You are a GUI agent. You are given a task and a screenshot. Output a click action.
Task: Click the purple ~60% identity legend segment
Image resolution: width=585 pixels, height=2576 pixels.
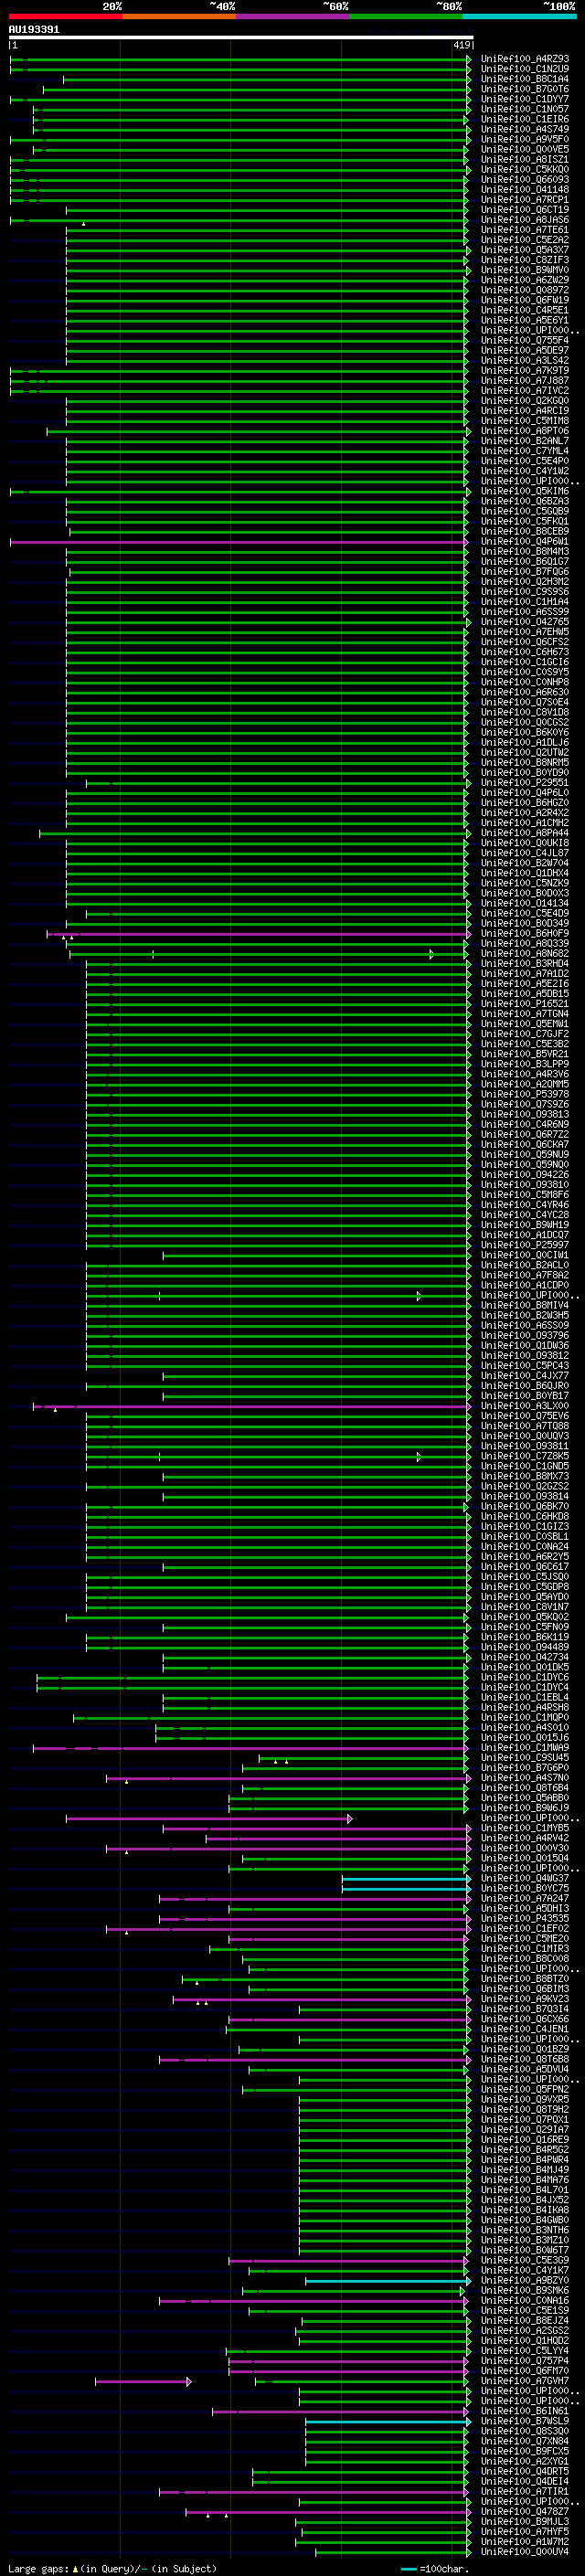292,16
